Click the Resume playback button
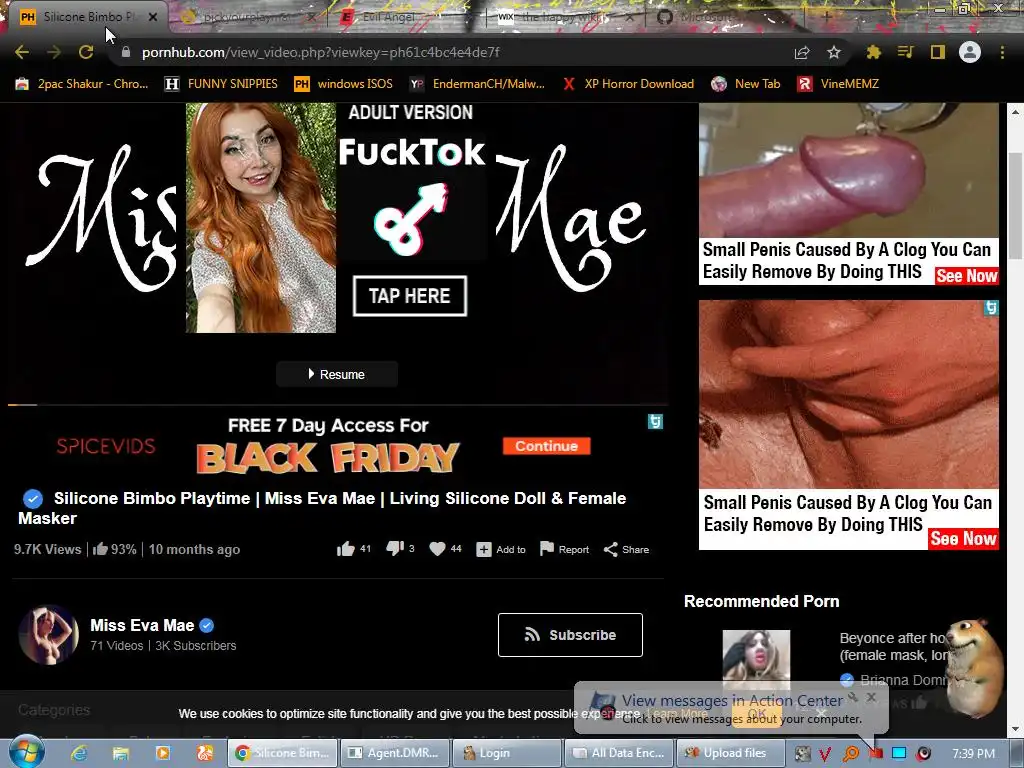This screenshot has width=1024, height=768. tap(337, 374)
